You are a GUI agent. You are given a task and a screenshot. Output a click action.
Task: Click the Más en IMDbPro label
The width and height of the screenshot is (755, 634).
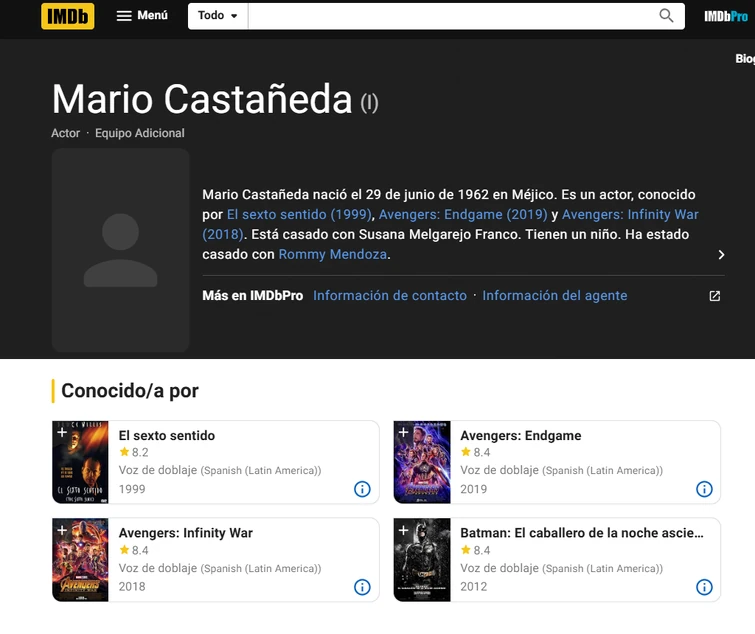[252, 296]
